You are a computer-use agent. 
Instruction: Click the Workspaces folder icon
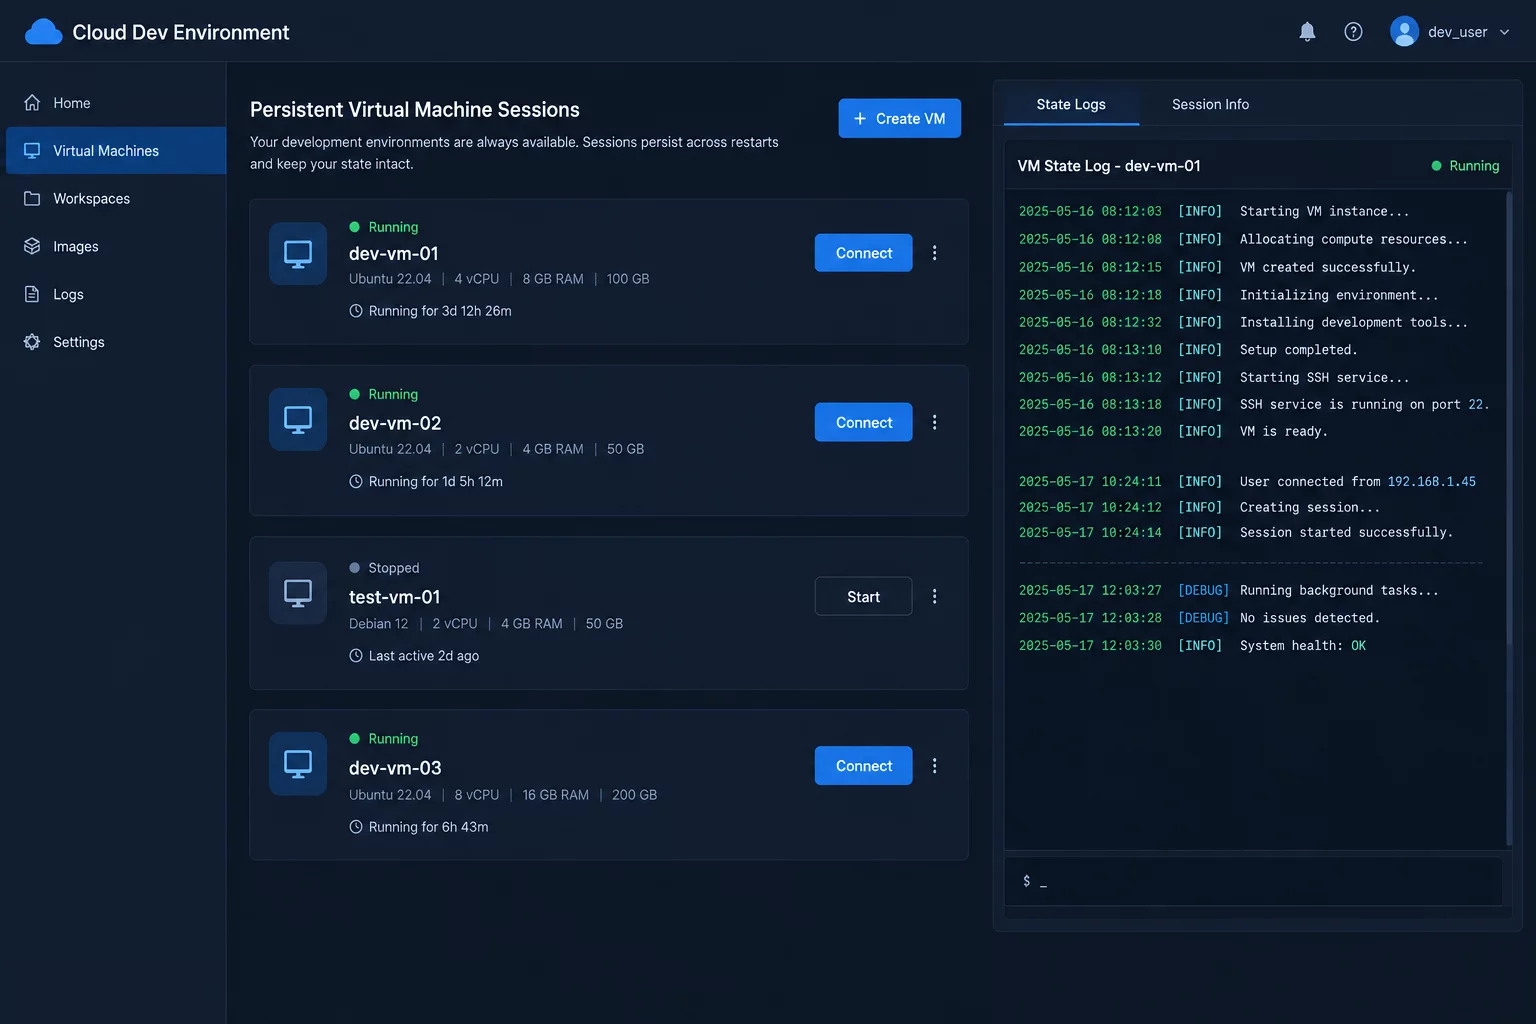click(32, 199)
